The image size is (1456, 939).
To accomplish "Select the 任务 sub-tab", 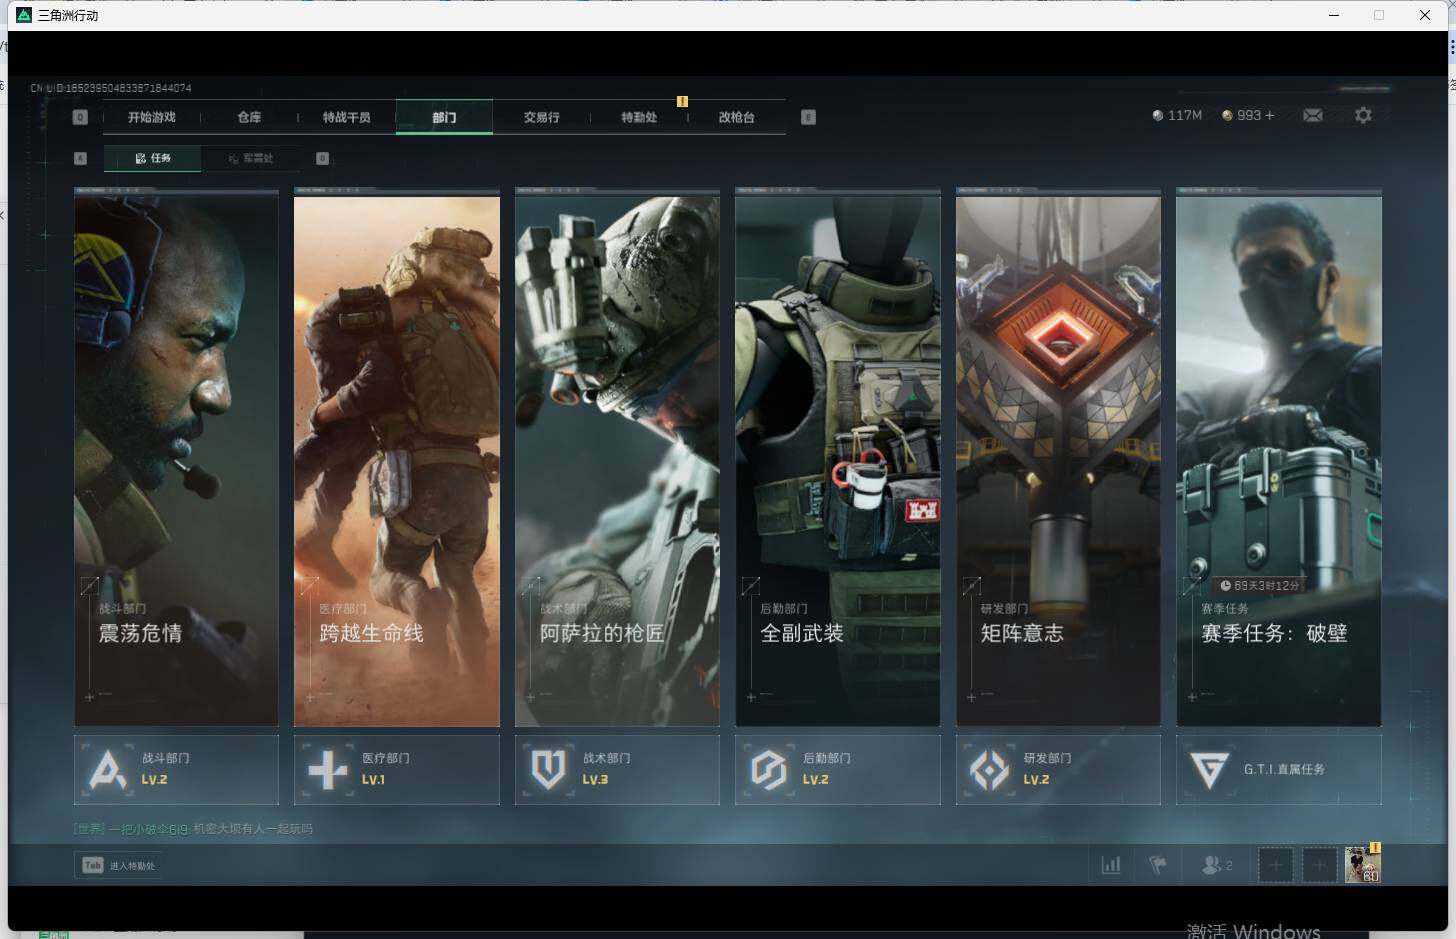I will tap(152, 158).
